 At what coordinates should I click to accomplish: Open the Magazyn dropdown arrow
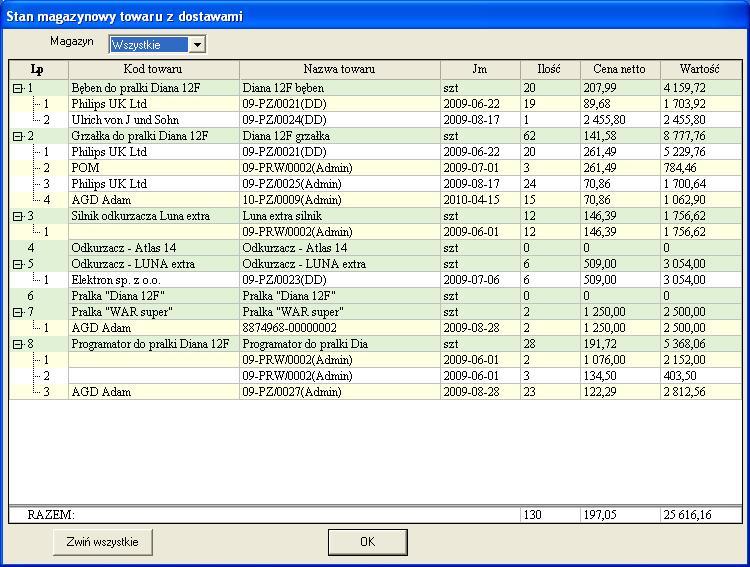point(197,45)
